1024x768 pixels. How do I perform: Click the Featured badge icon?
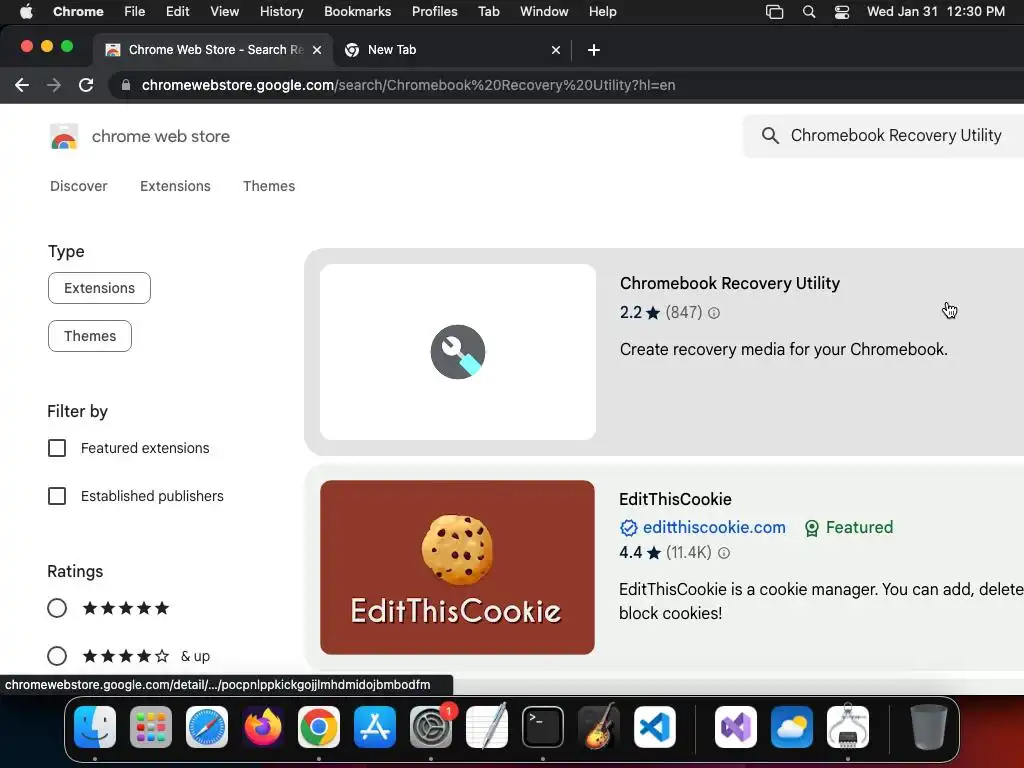pos(812,528)
